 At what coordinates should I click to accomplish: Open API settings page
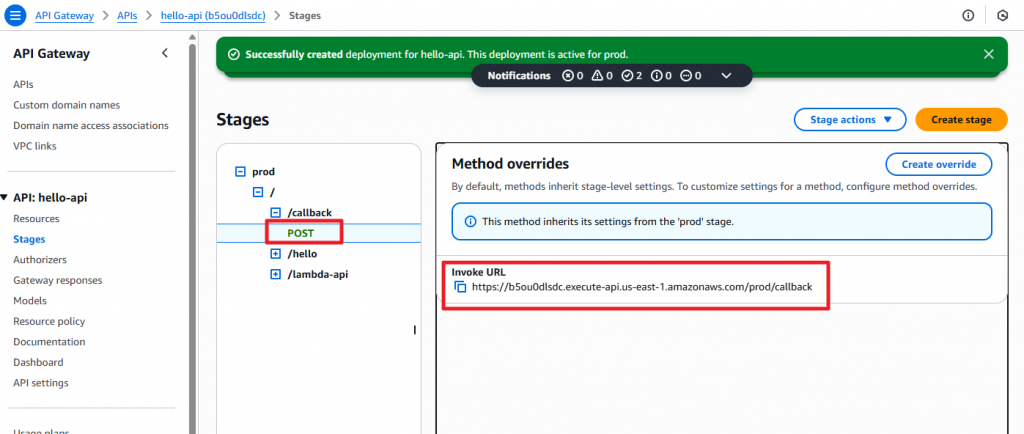click(40, 382)
